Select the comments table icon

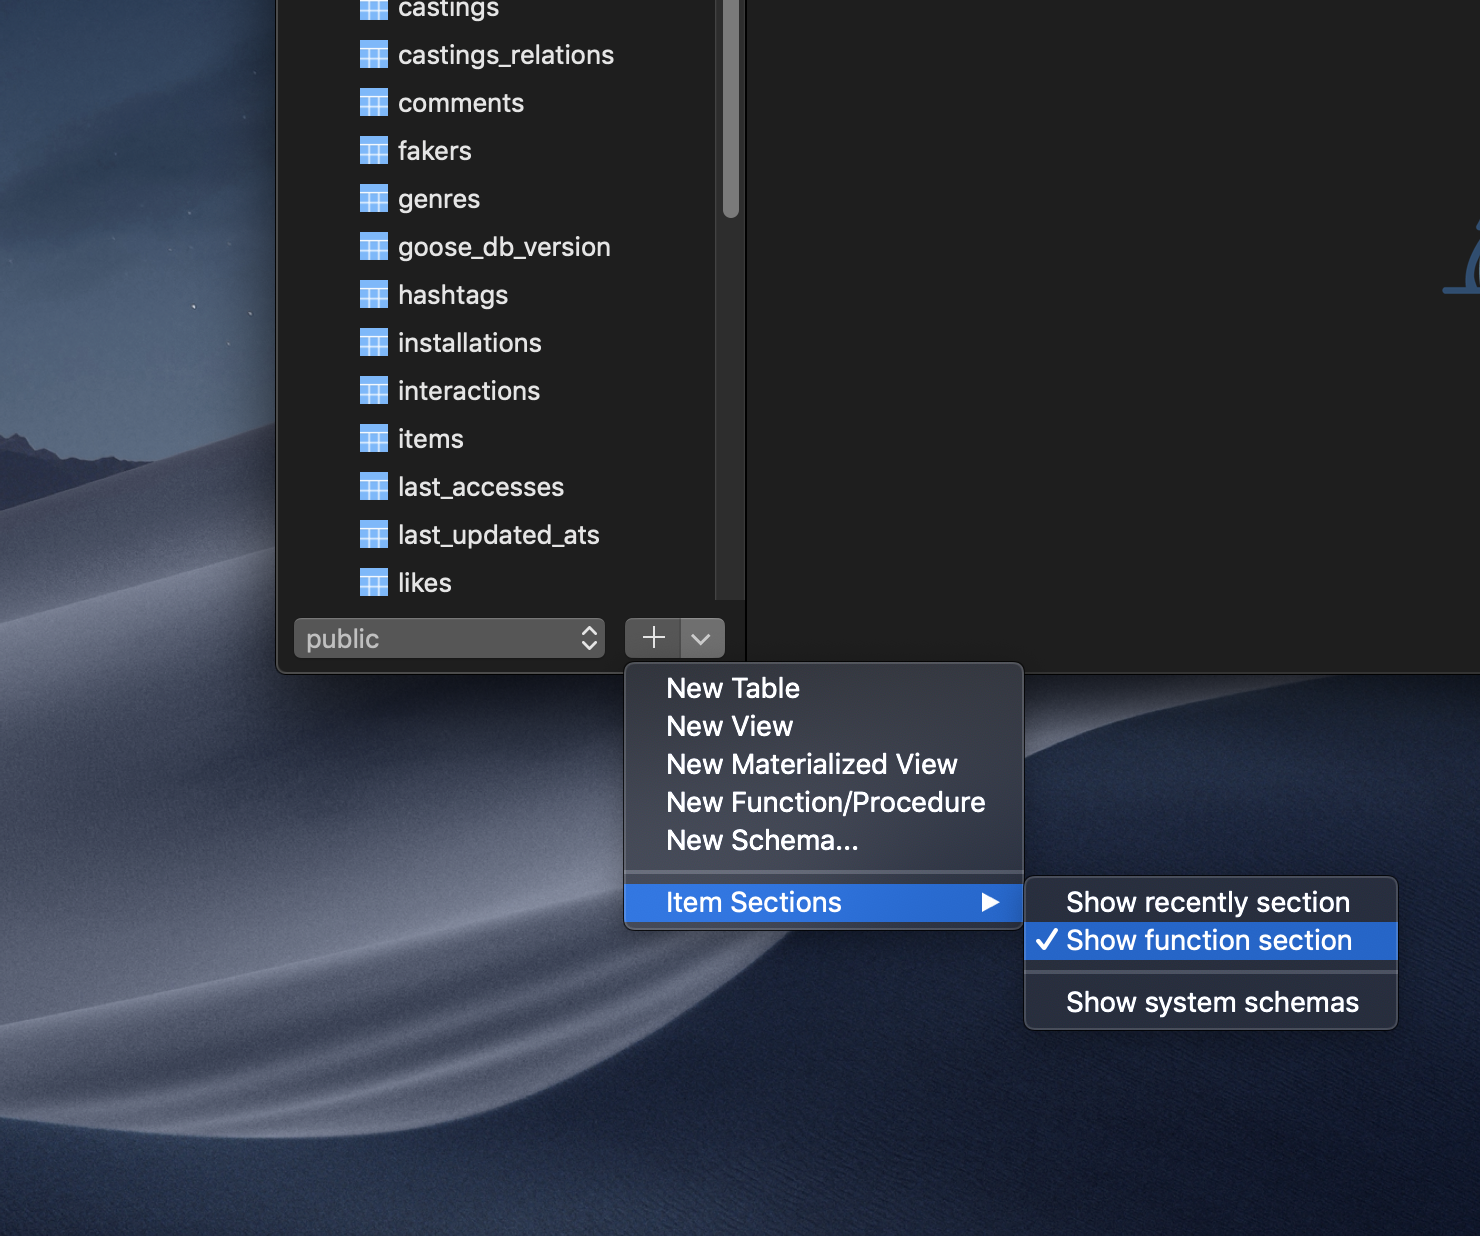pos(373,102)
